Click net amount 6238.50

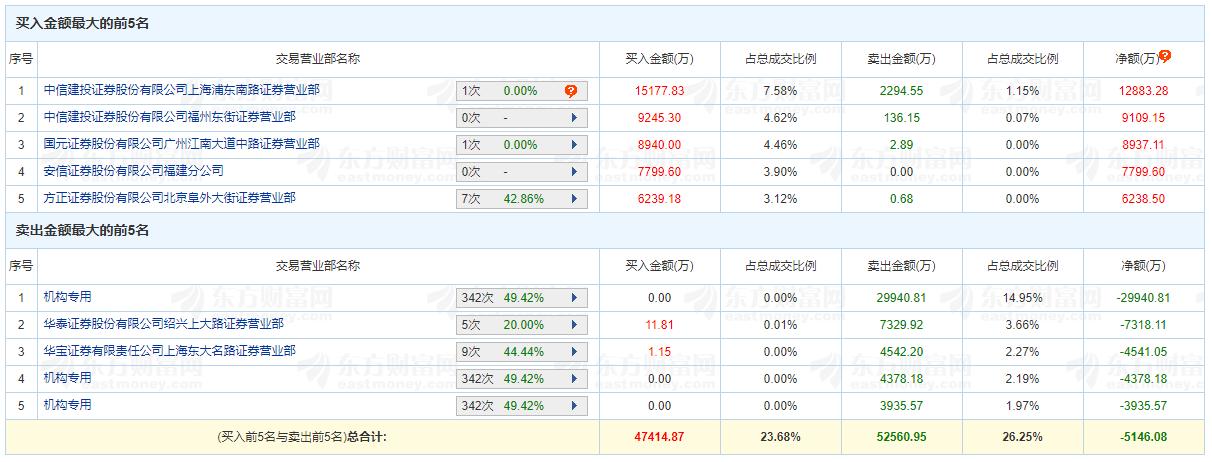pos(1144,199)
